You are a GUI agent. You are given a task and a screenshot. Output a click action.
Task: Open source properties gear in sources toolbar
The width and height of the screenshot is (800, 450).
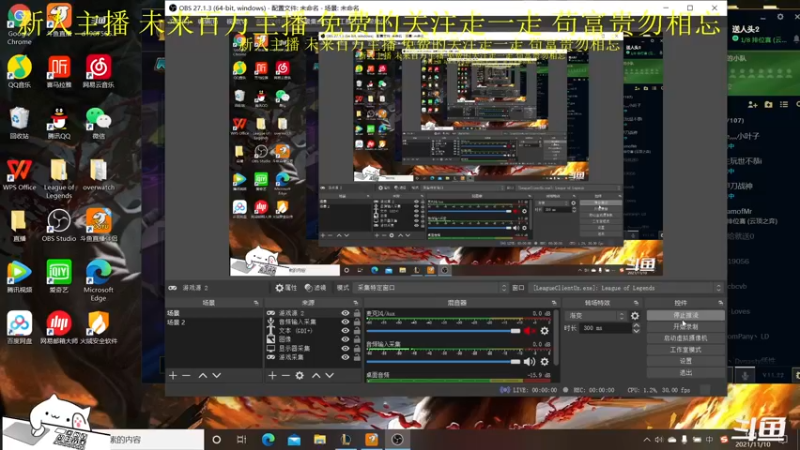point(299,376)
